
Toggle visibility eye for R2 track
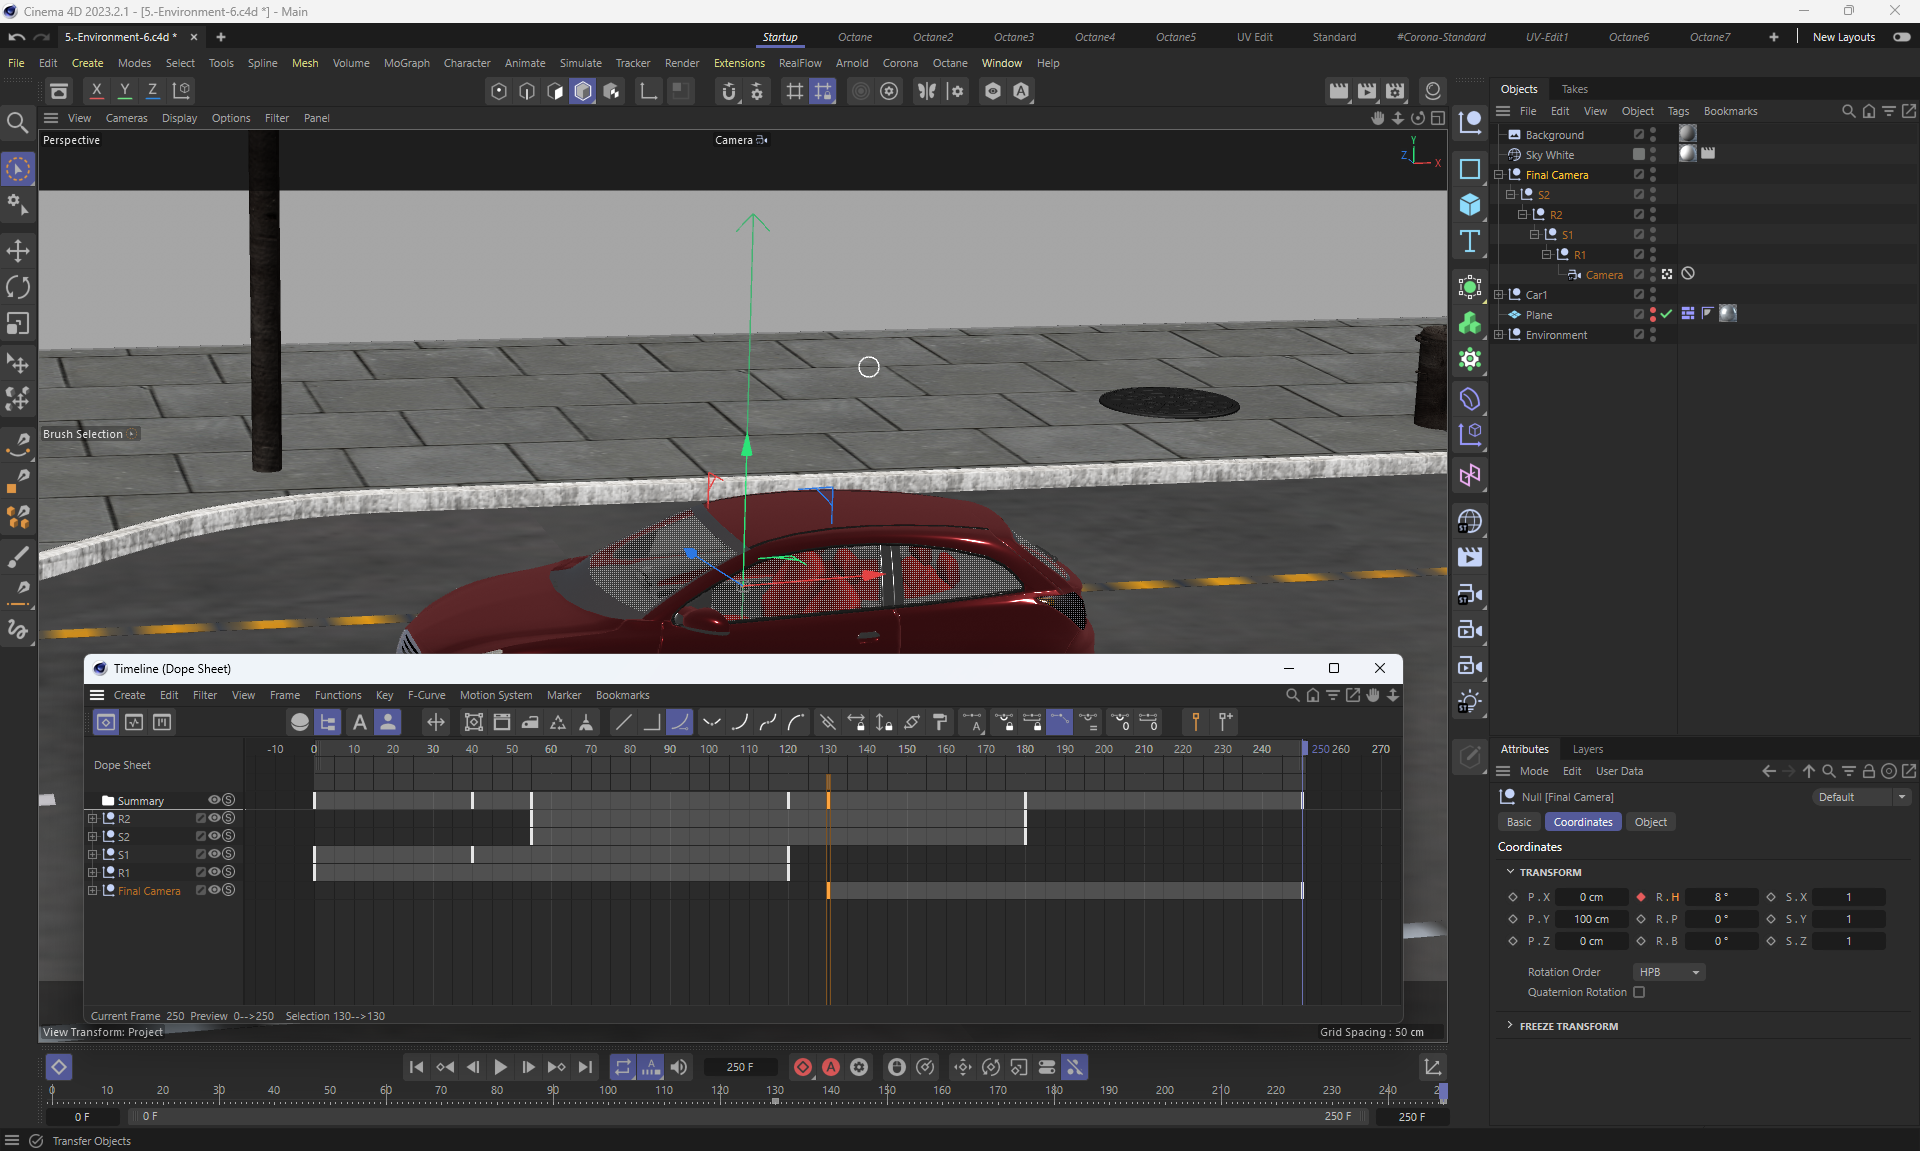[214, 818]
